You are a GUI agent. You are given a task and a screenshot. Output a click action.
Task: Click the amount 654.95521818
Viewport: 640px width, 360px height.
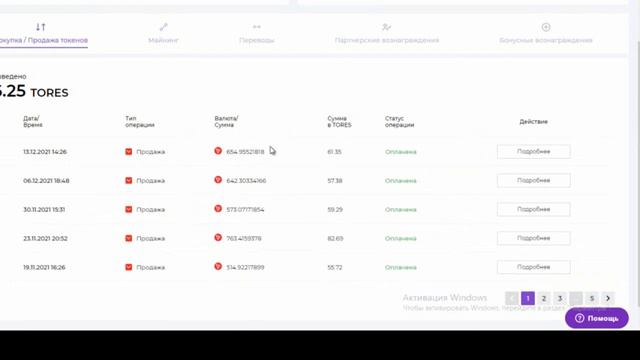[245, 152]
